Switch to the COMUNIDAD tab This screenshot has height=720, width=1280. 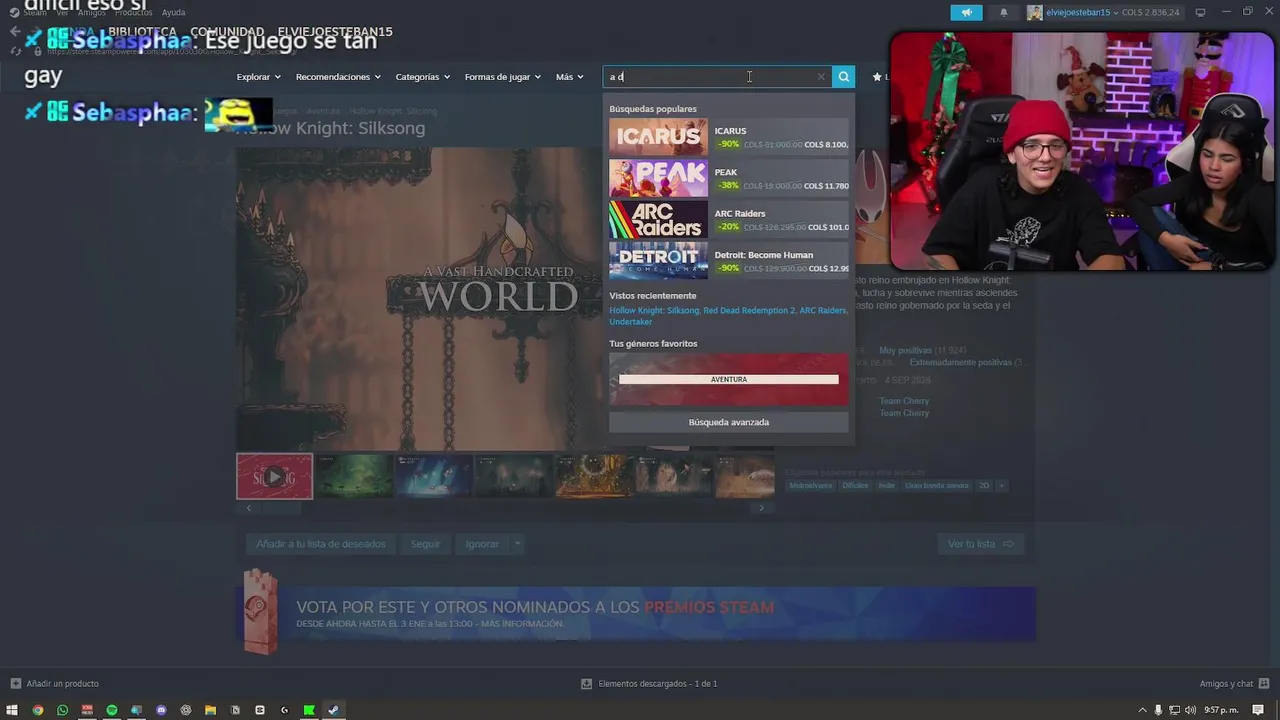coord(227,32)
